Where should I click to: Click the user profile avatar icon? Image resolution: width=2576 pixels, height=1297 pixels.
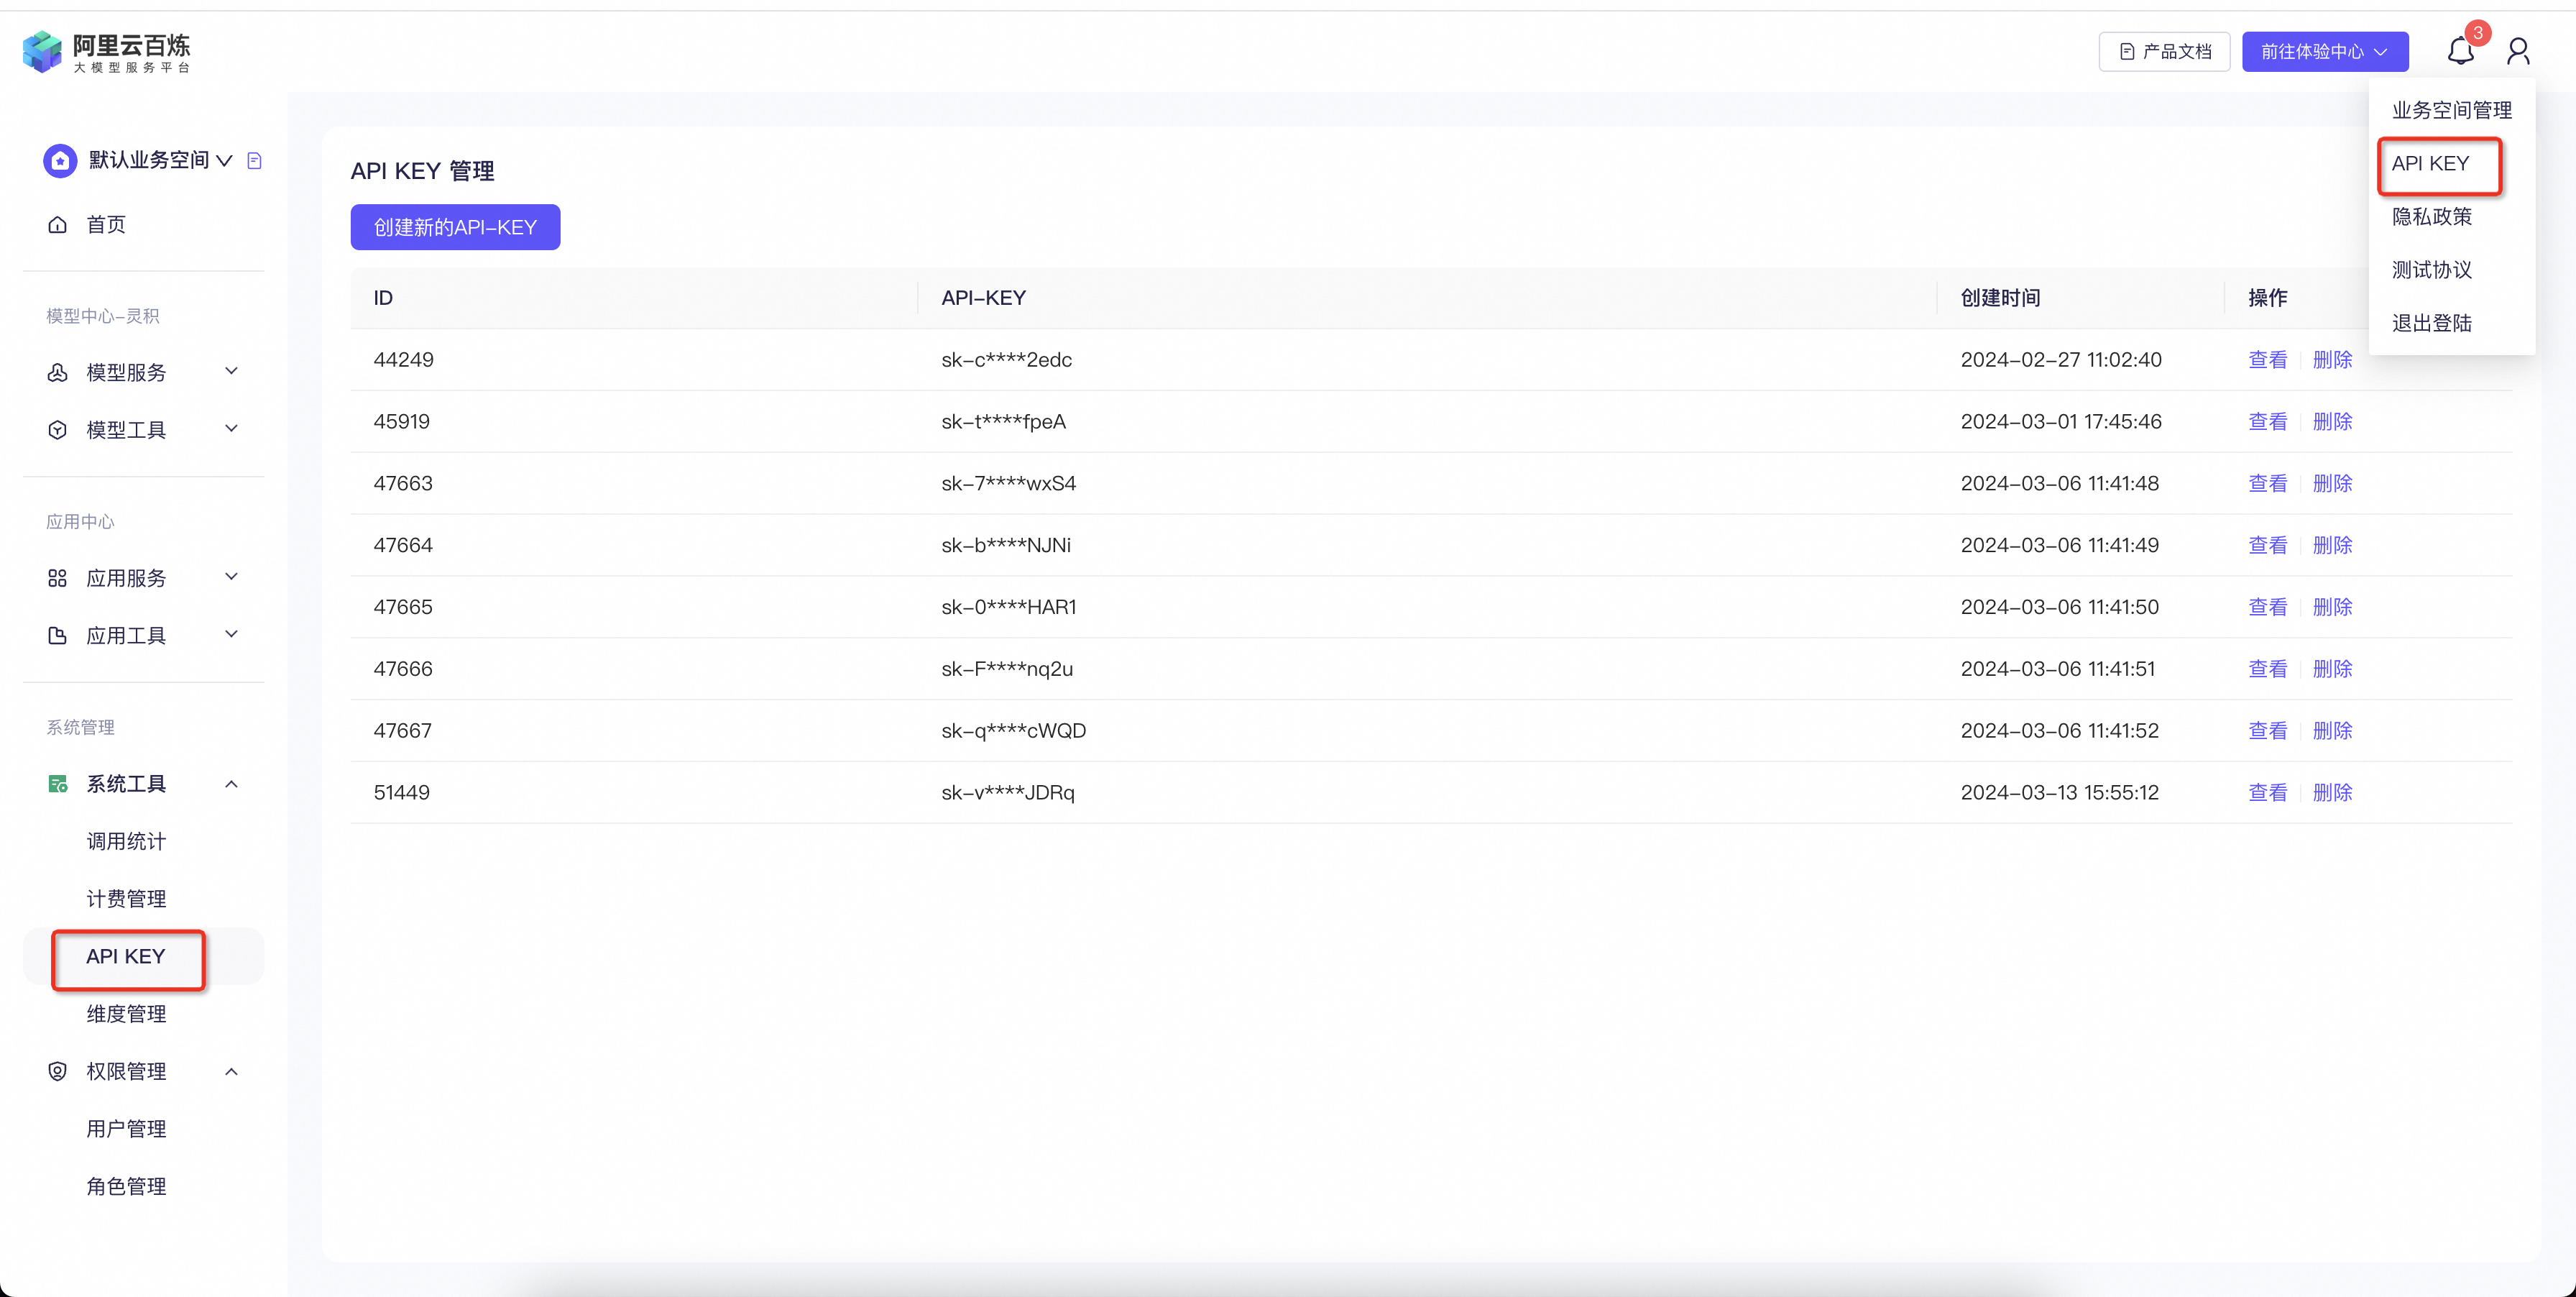click(2518, 51)
